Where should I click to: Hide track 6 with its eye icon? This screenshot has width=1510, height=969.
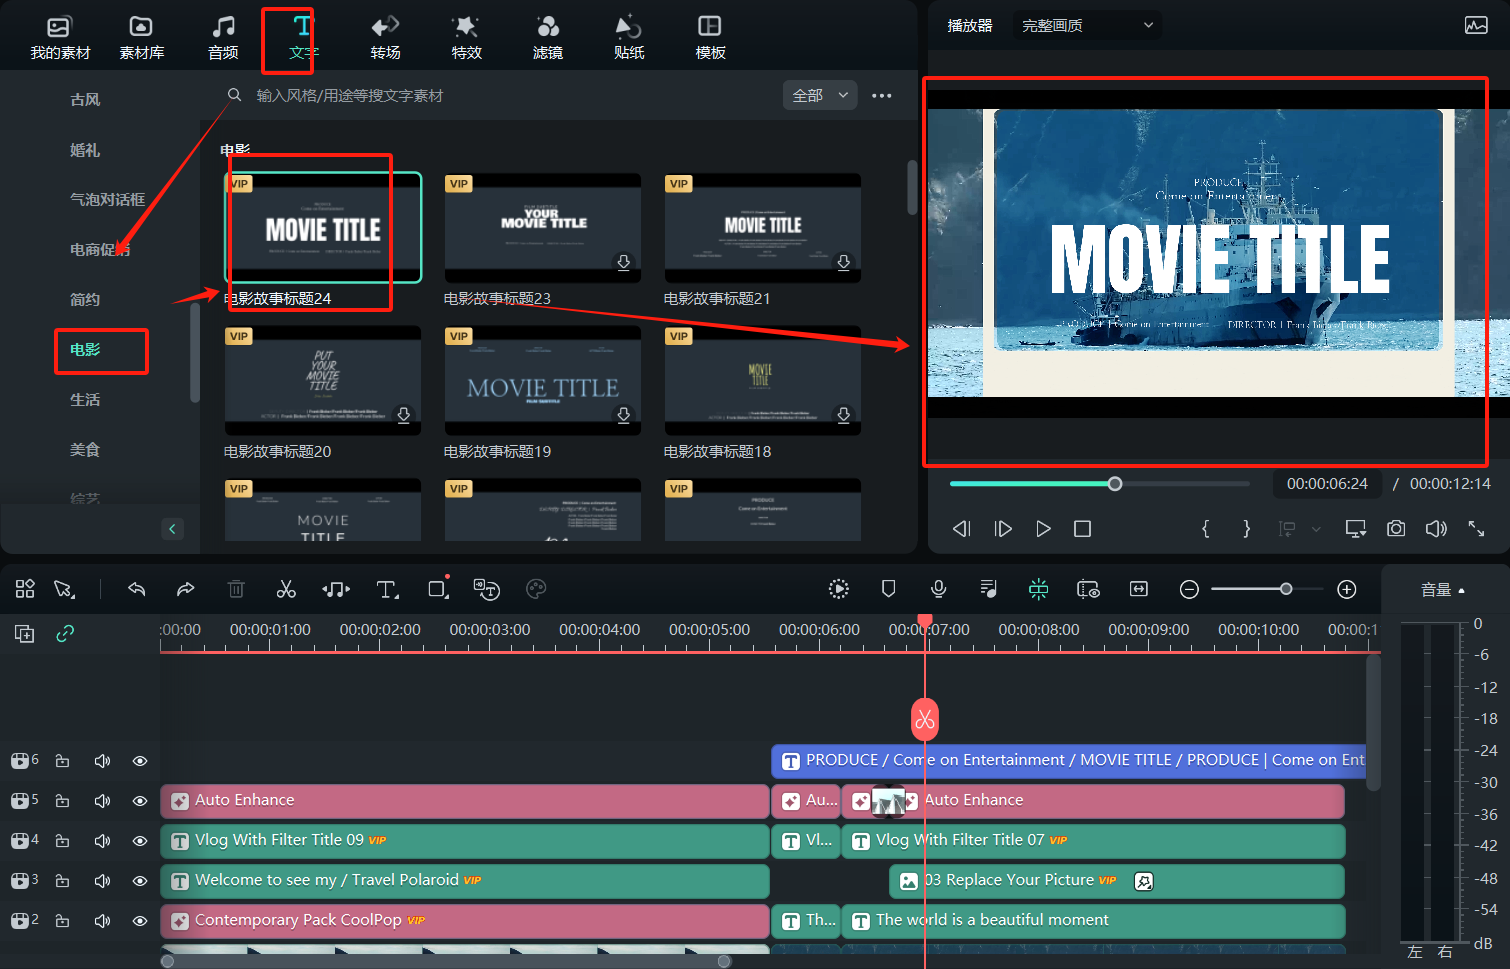[140, 761]
